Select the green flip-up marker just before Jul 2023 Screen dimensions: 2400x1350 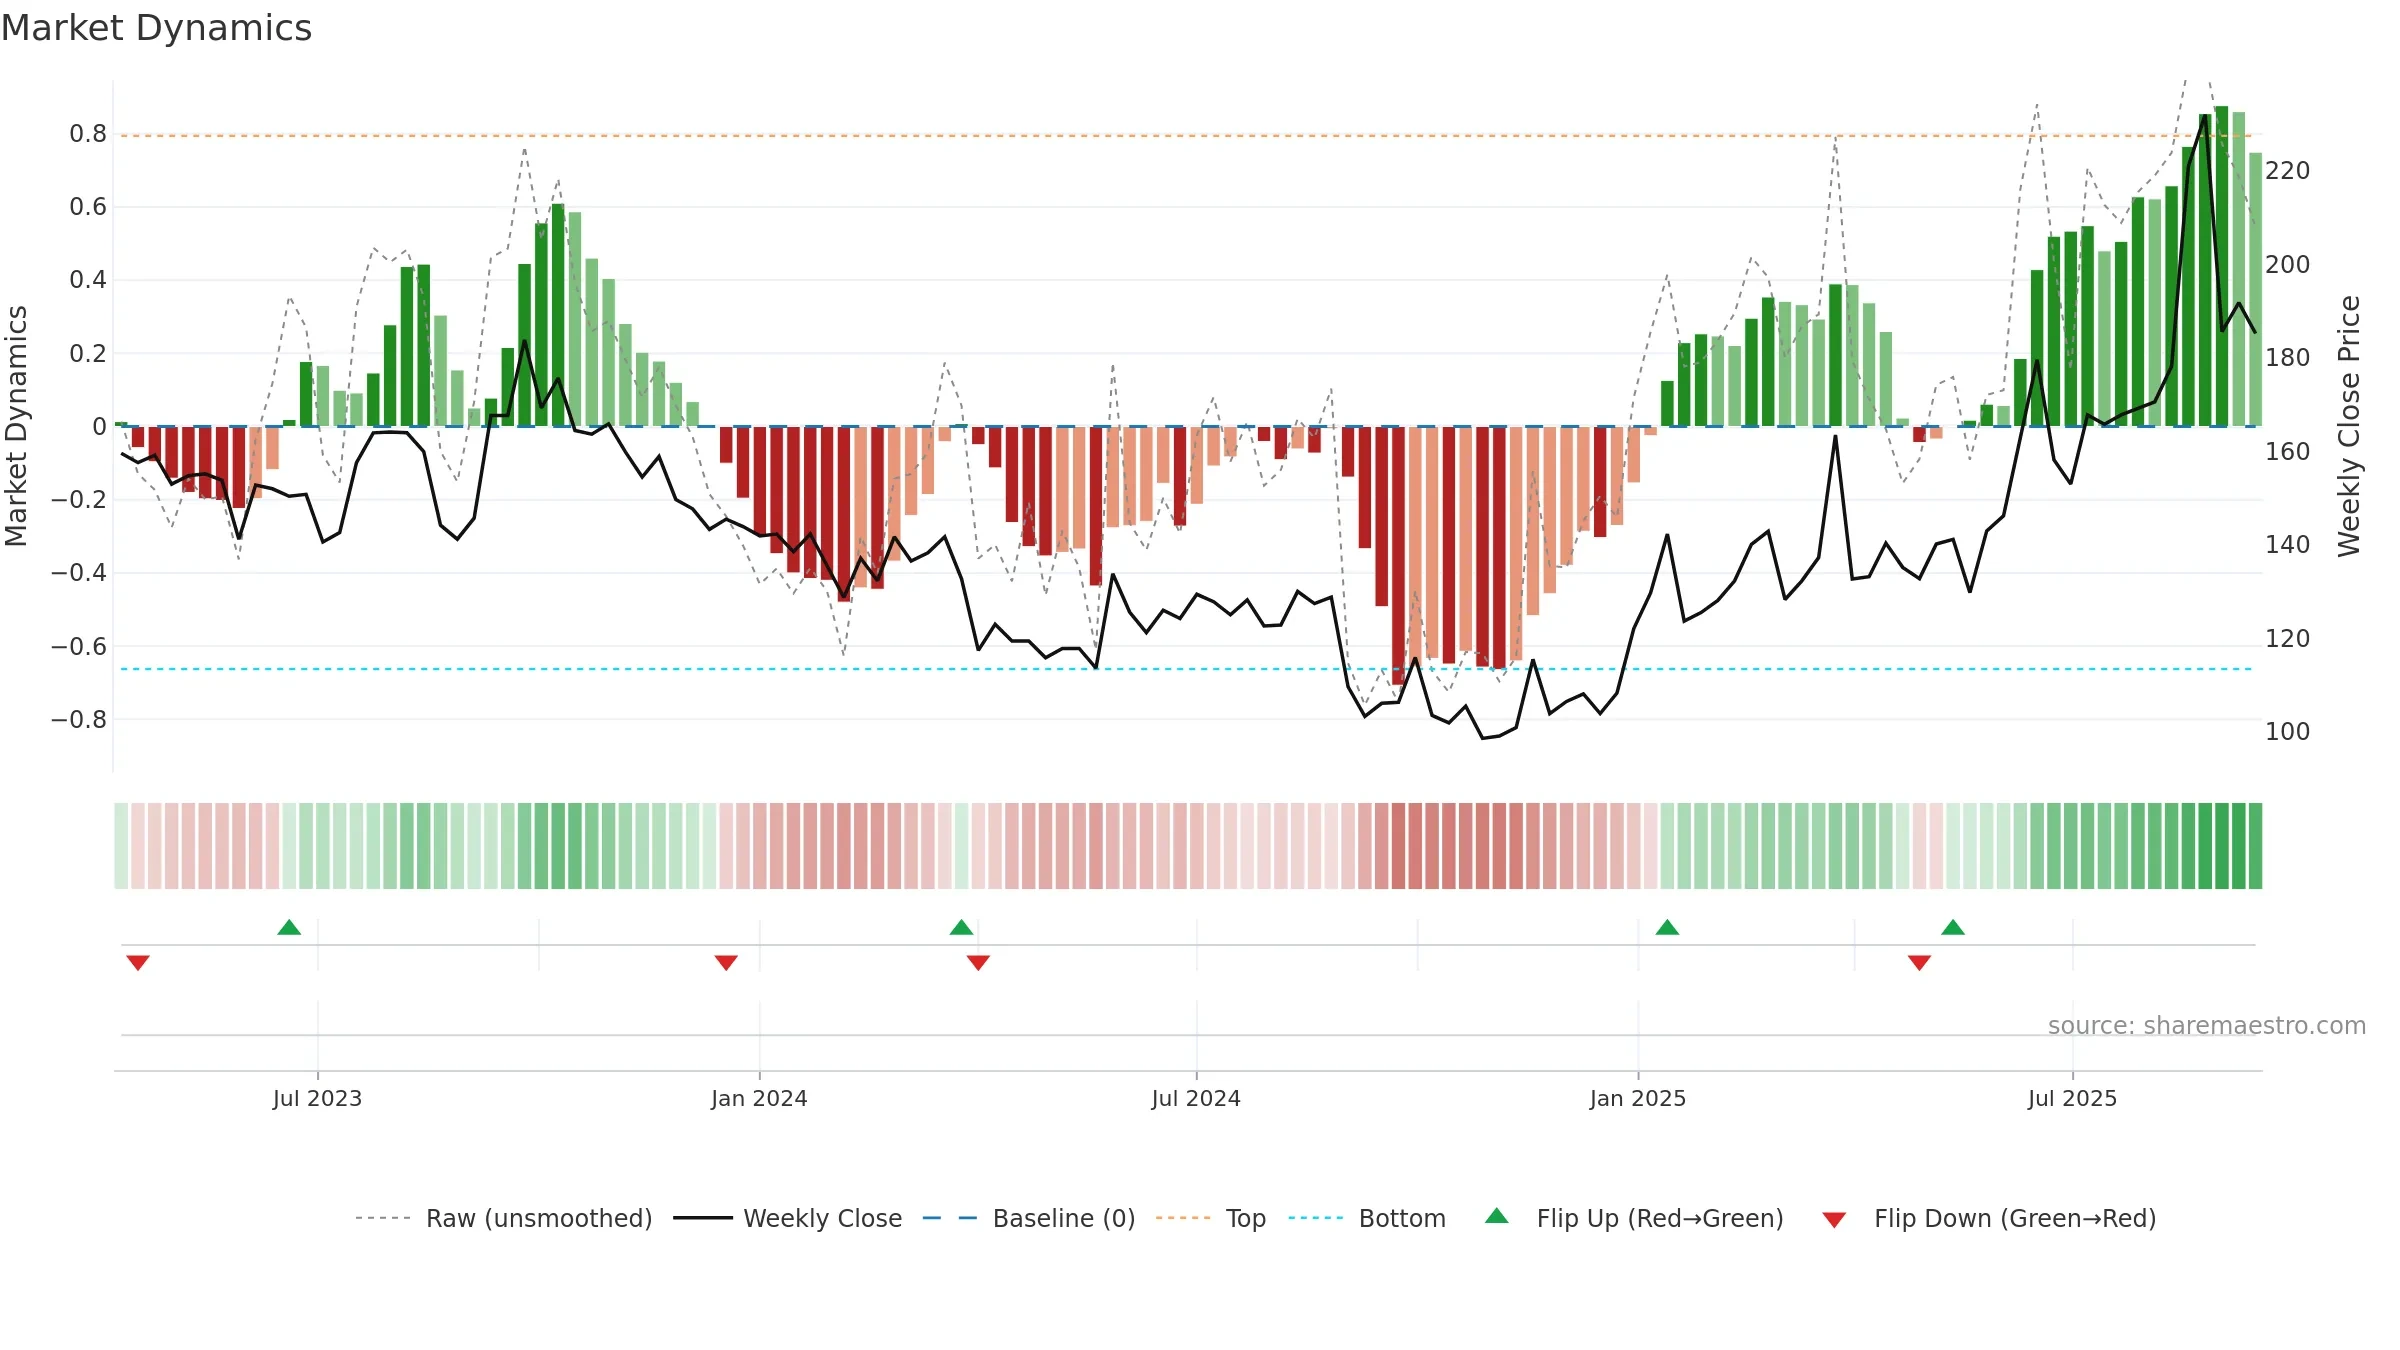289,927
